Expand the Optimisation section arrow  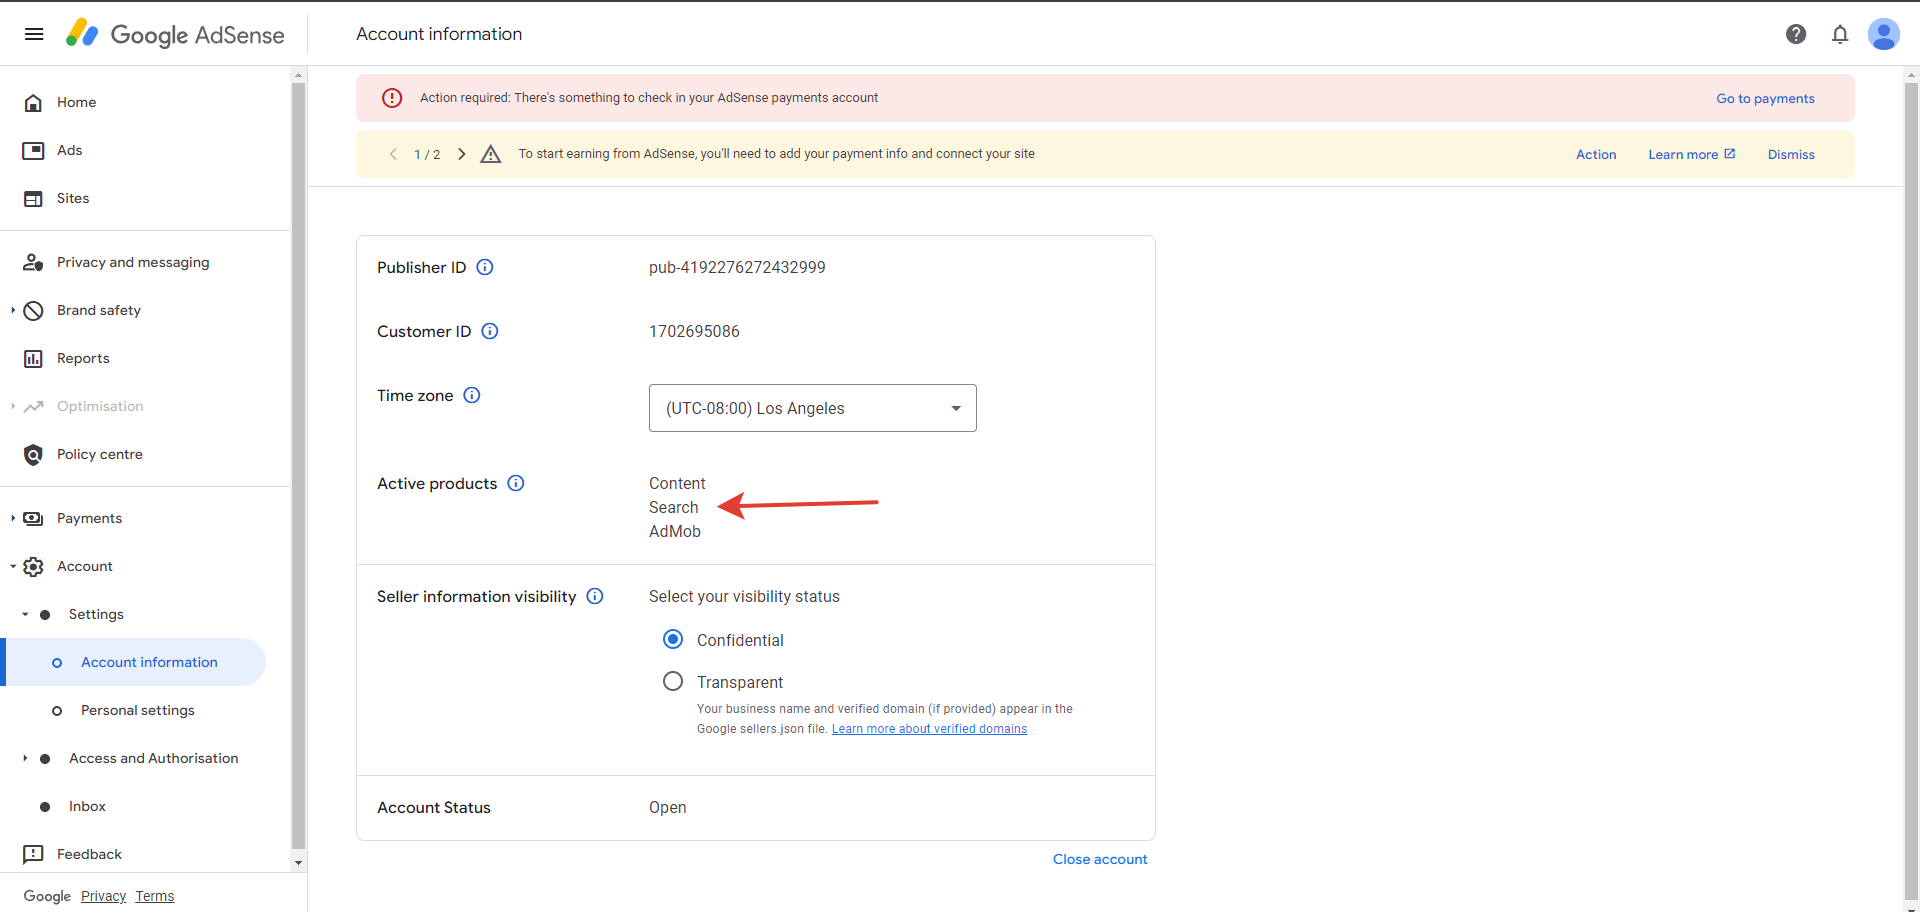click(x=13, y=407)
